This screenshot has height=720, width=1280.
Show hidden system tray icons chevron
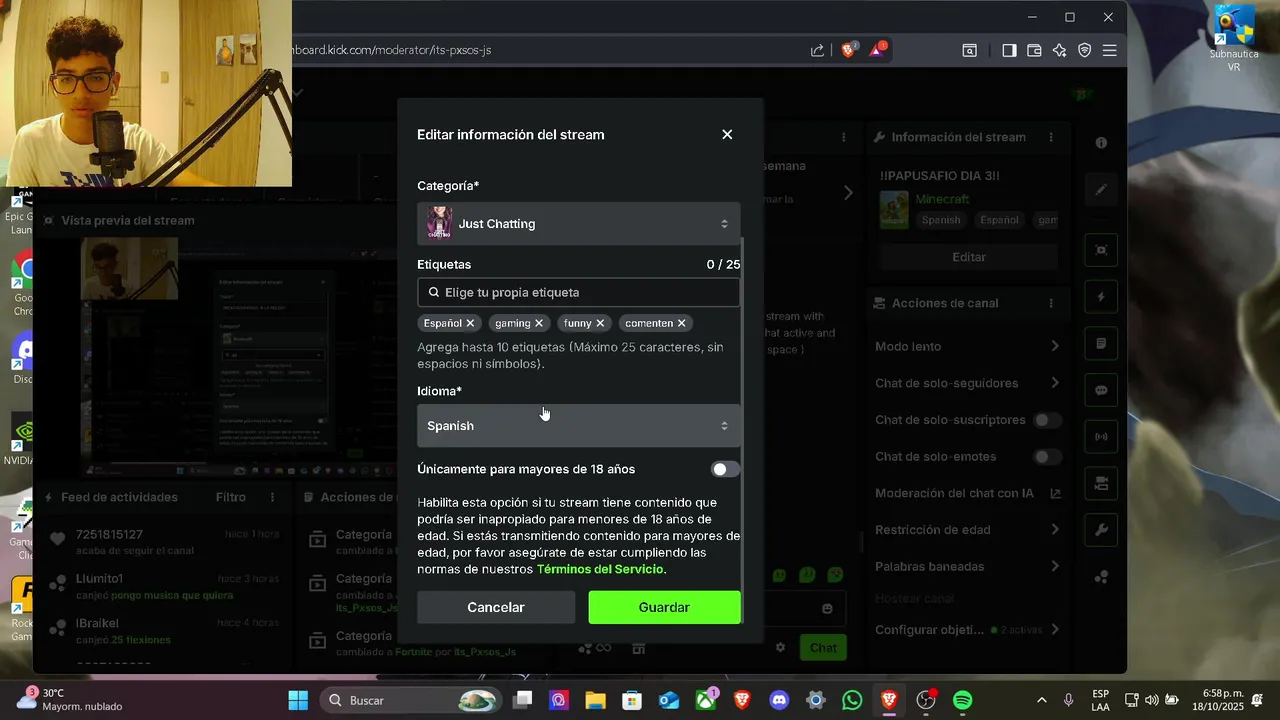[x=1042, y=700]
